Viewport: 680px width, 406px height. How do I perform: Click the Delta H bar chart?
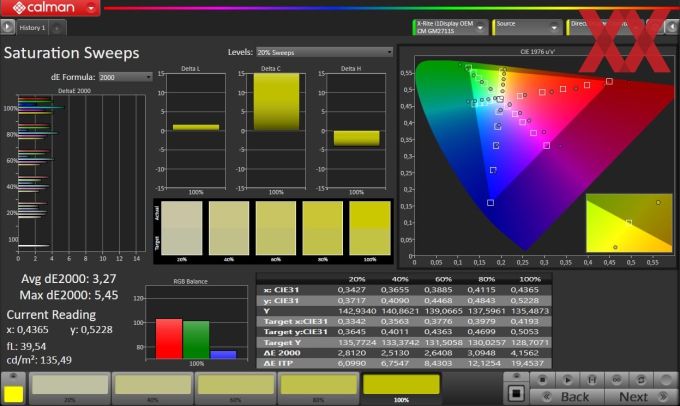pyautogui.click(x=356, y=130)
